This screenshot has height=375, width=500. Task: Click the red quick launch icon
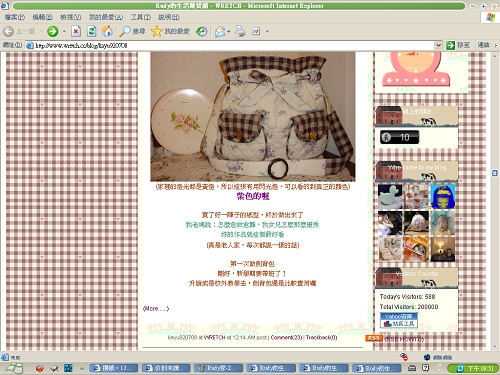click(x=40, y=368)
